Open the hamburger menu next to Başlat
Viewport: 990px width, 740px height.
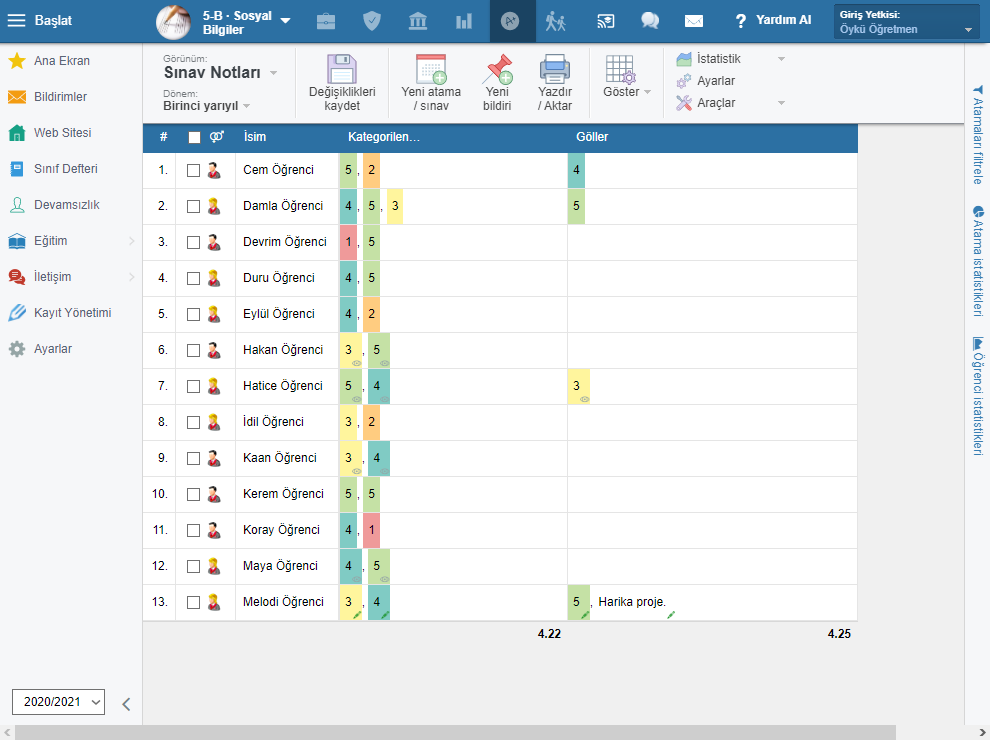tap(16, 20)
